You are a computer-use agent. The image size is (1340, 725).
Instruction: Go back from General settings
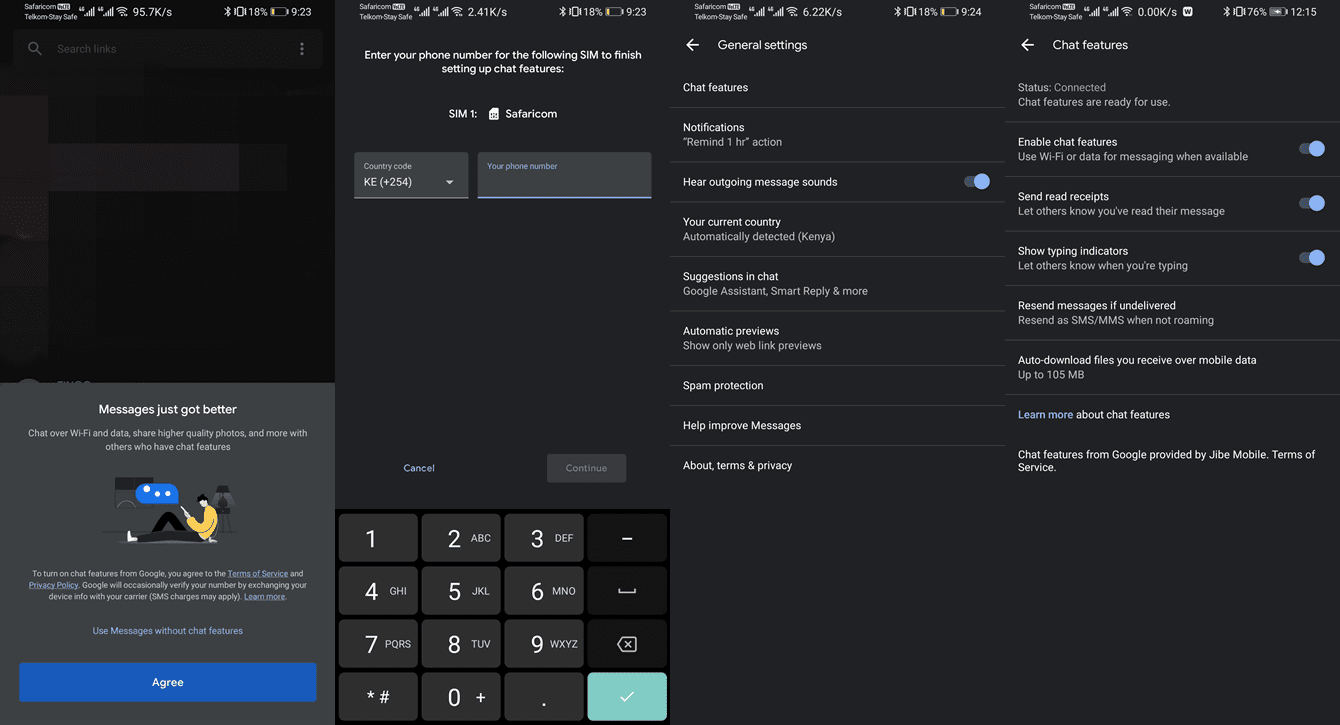tap(692, 45)
